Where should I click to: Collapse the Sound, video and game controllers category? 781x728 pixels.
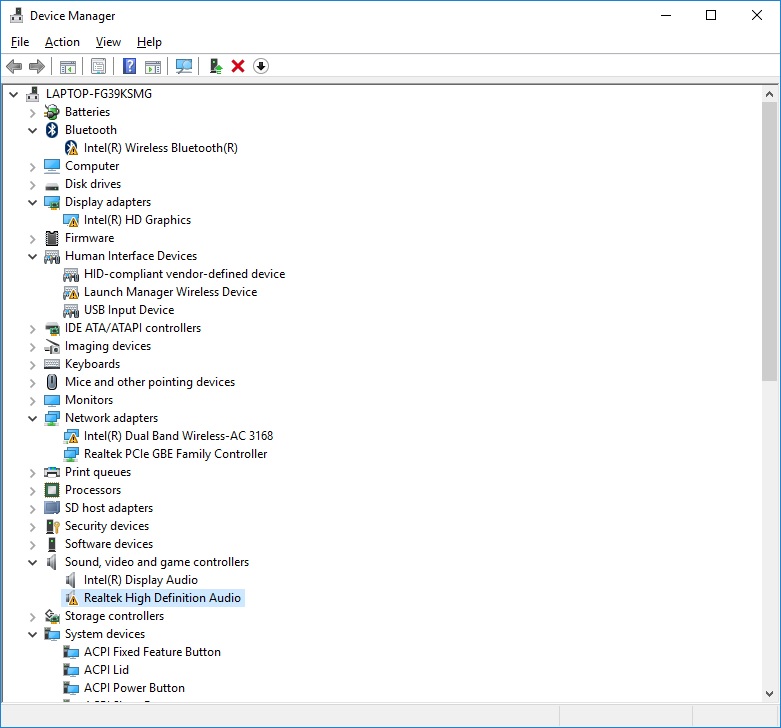pos(32,563)
